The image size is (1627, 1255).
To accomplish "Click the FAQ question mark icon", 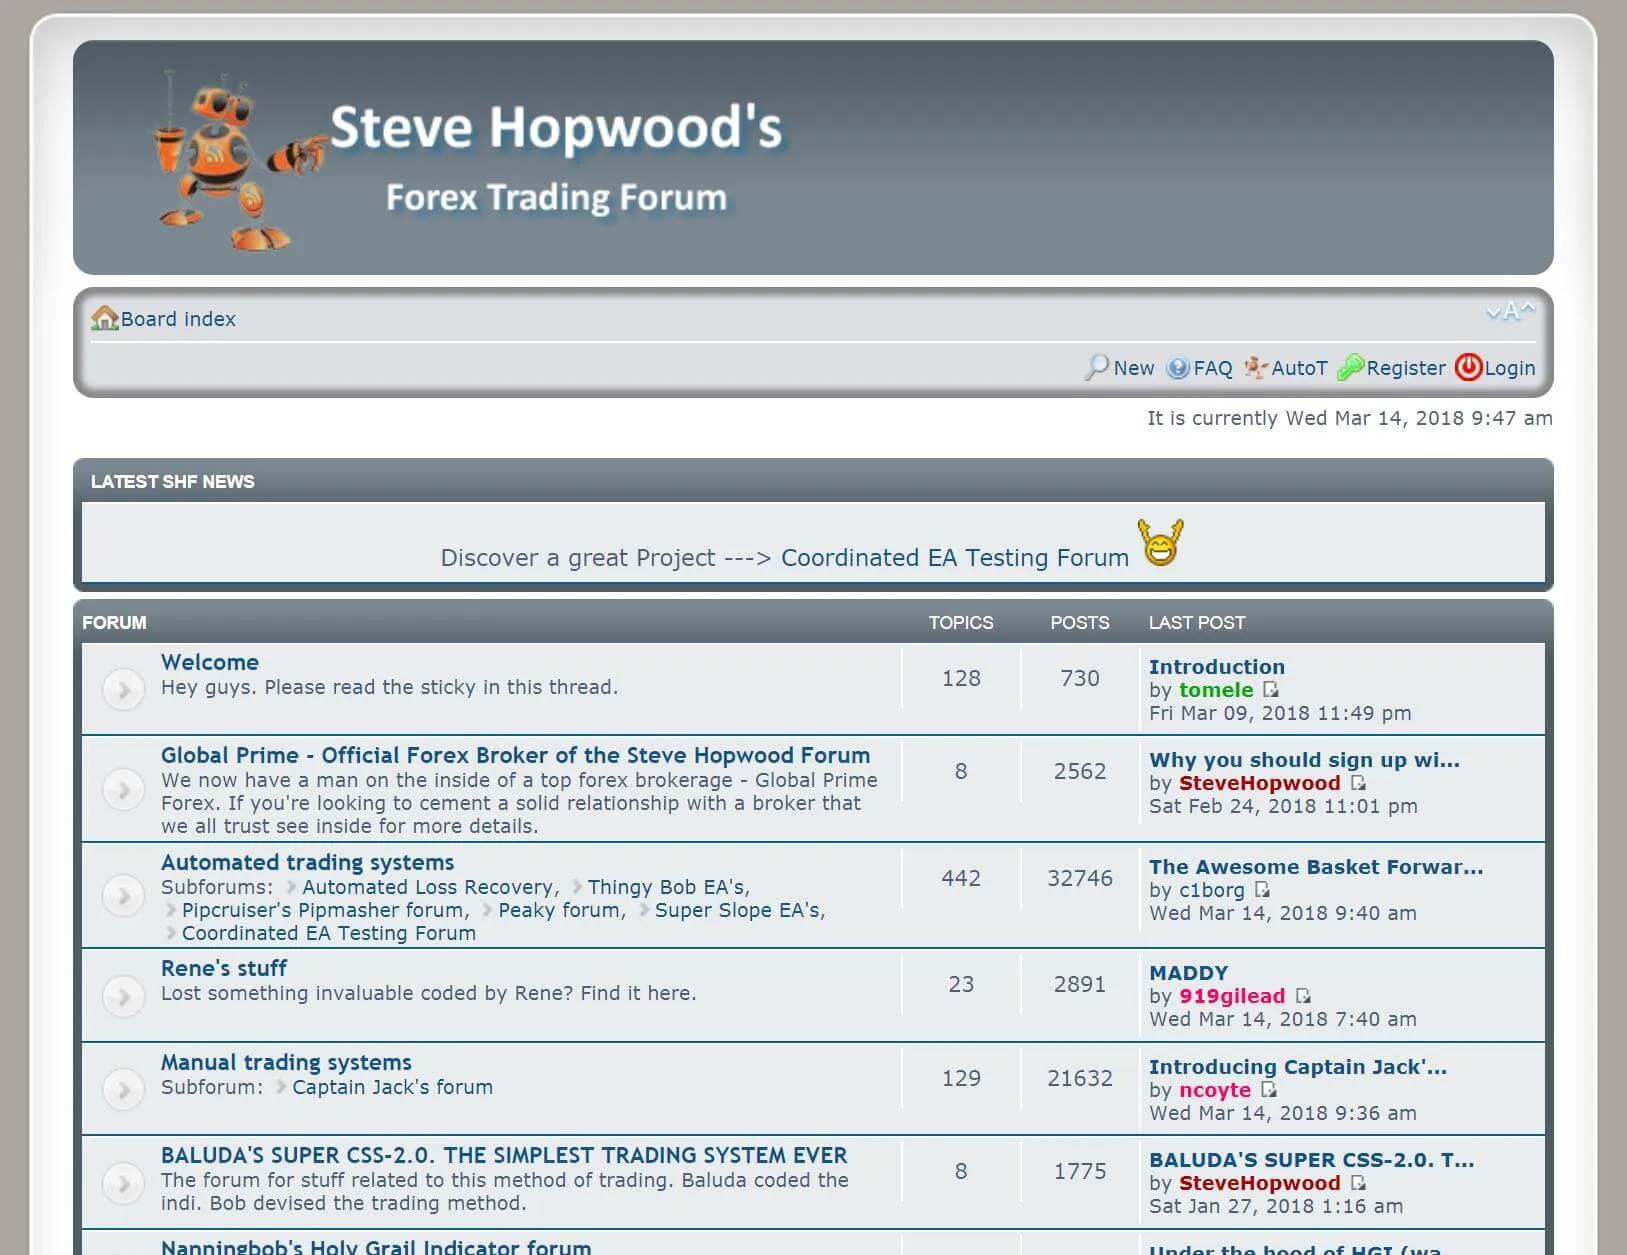I will (1178, 368).
